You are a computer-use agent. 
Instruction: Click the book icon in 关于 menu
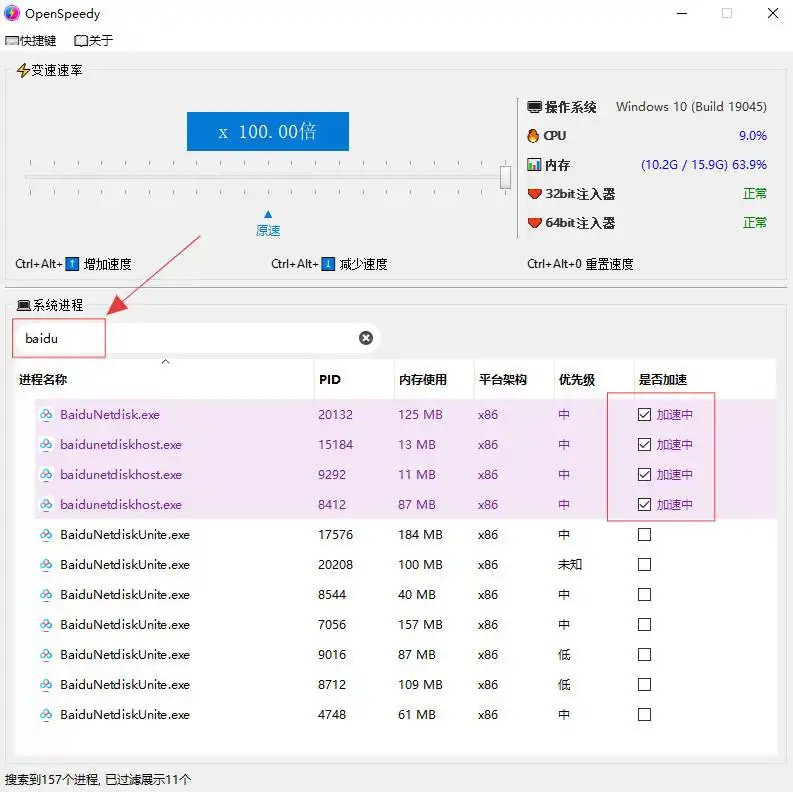(x=81, y=41)
